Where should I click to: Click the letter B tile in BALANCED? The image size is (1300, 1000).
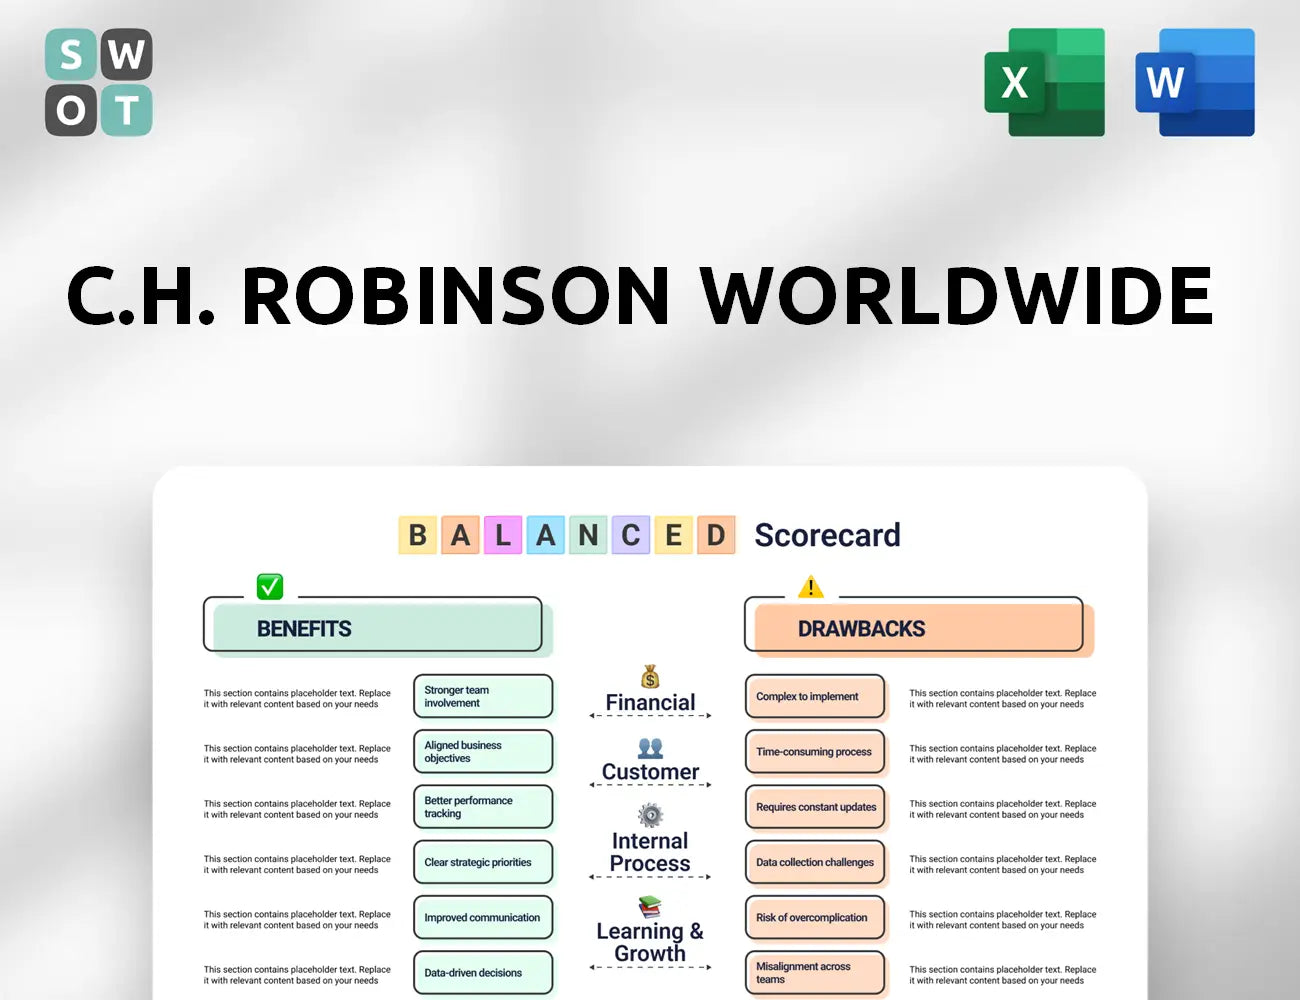[418, 536]
